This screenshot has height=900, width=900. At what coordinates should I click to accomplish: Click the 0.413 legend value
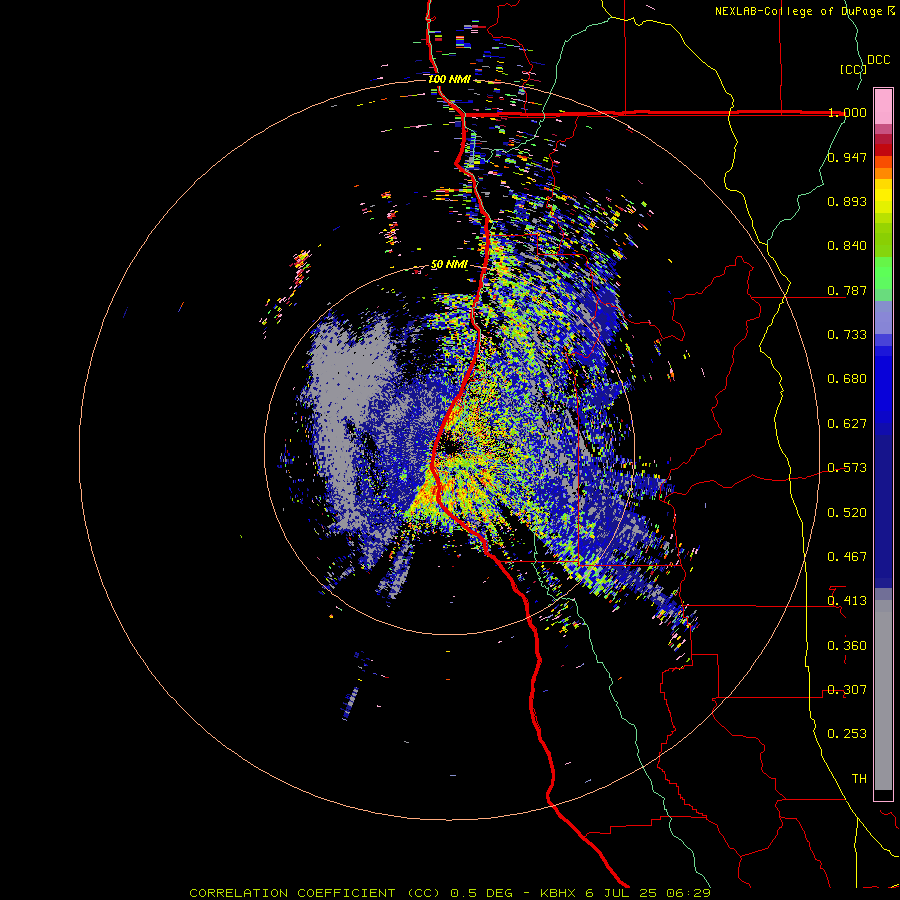(847, 601)
